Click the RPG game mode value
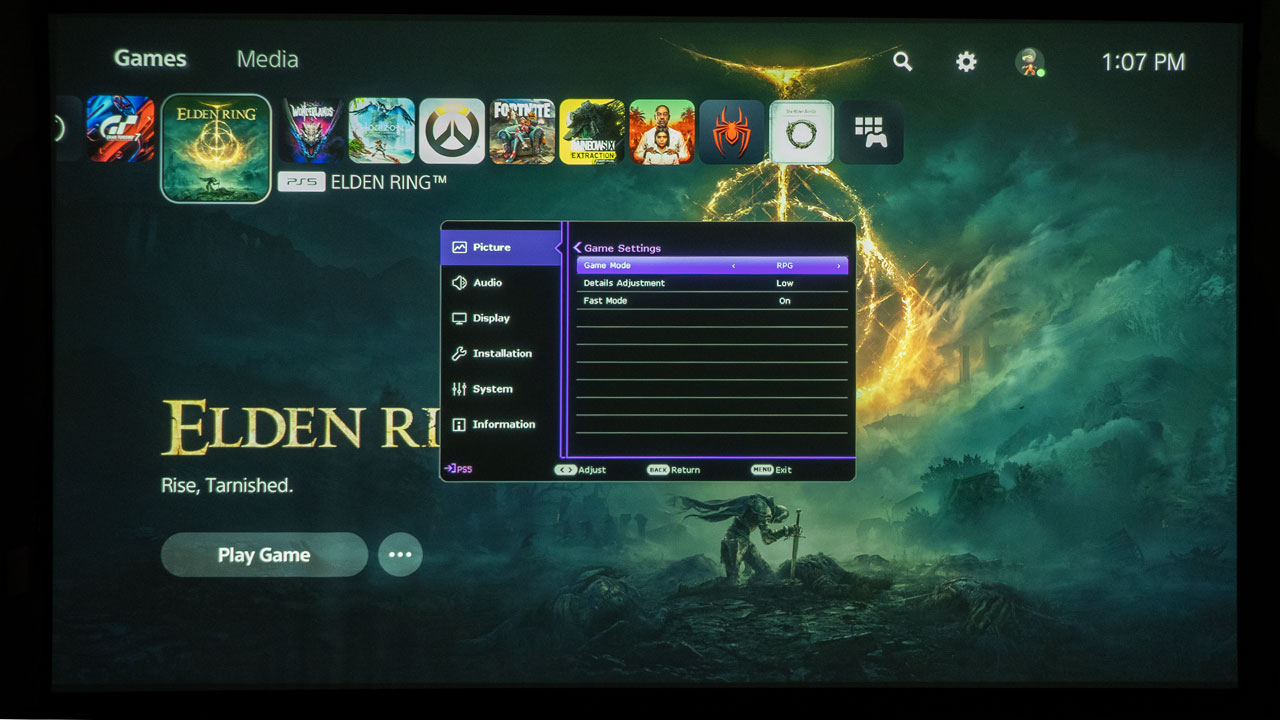Image resolution: width=1280 pixels, height=720 pixels. point(785,266)
